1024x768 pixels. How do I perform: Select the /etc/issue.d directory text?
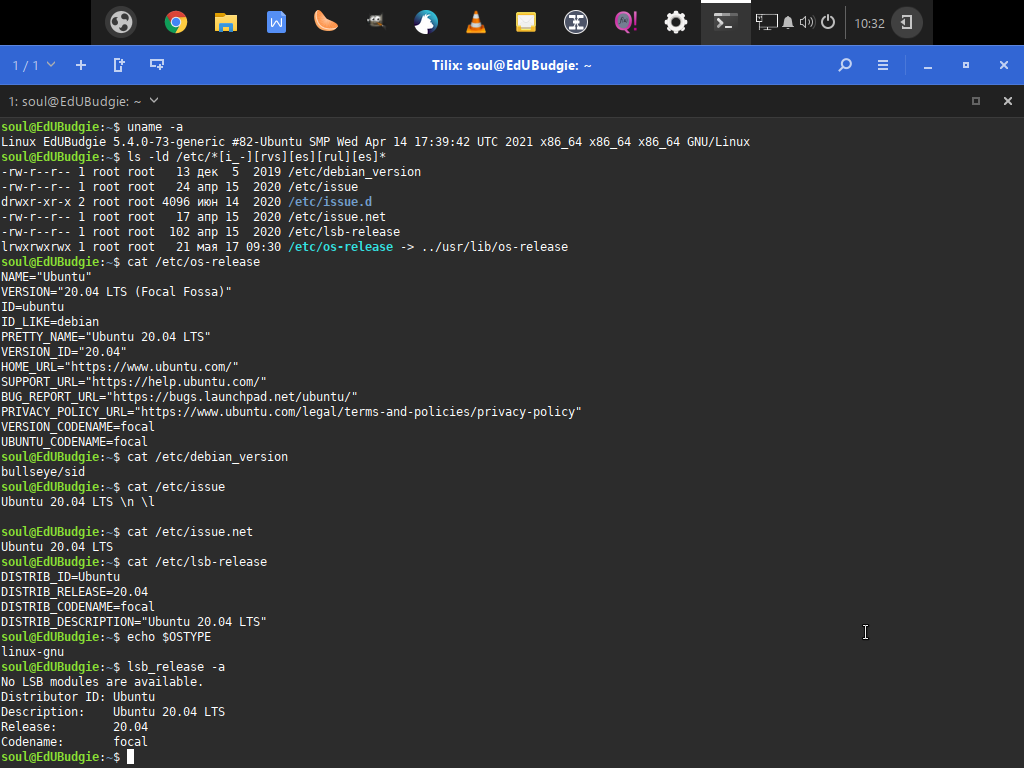click(330, 202)
